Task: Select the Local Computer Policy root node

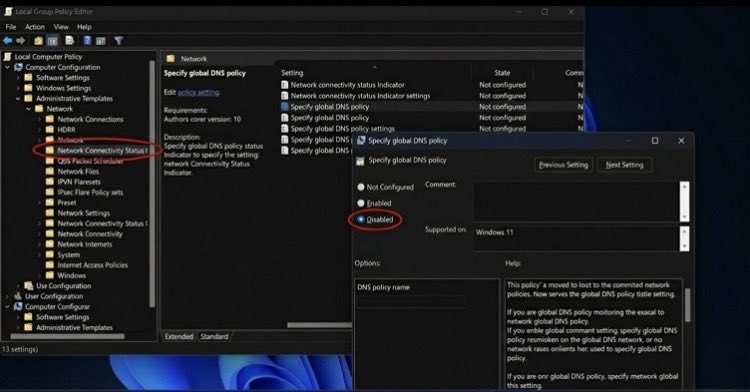Action: (48, 56)
